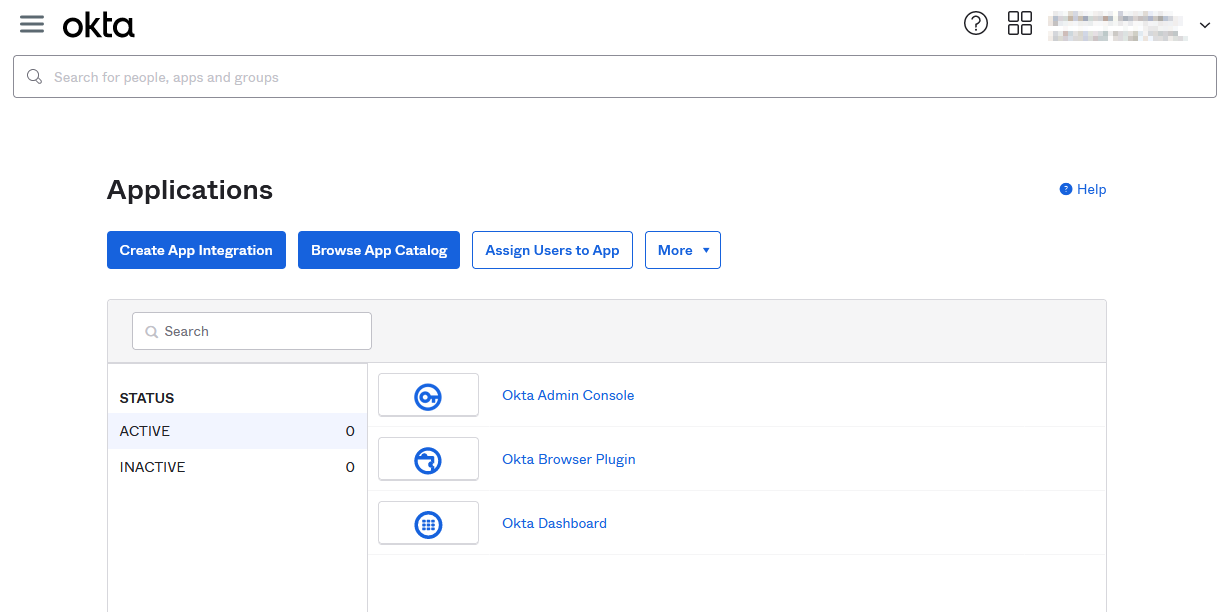Click Create App Integration
The width and height of the screenshot is (1222, 612).
[196, 250]
